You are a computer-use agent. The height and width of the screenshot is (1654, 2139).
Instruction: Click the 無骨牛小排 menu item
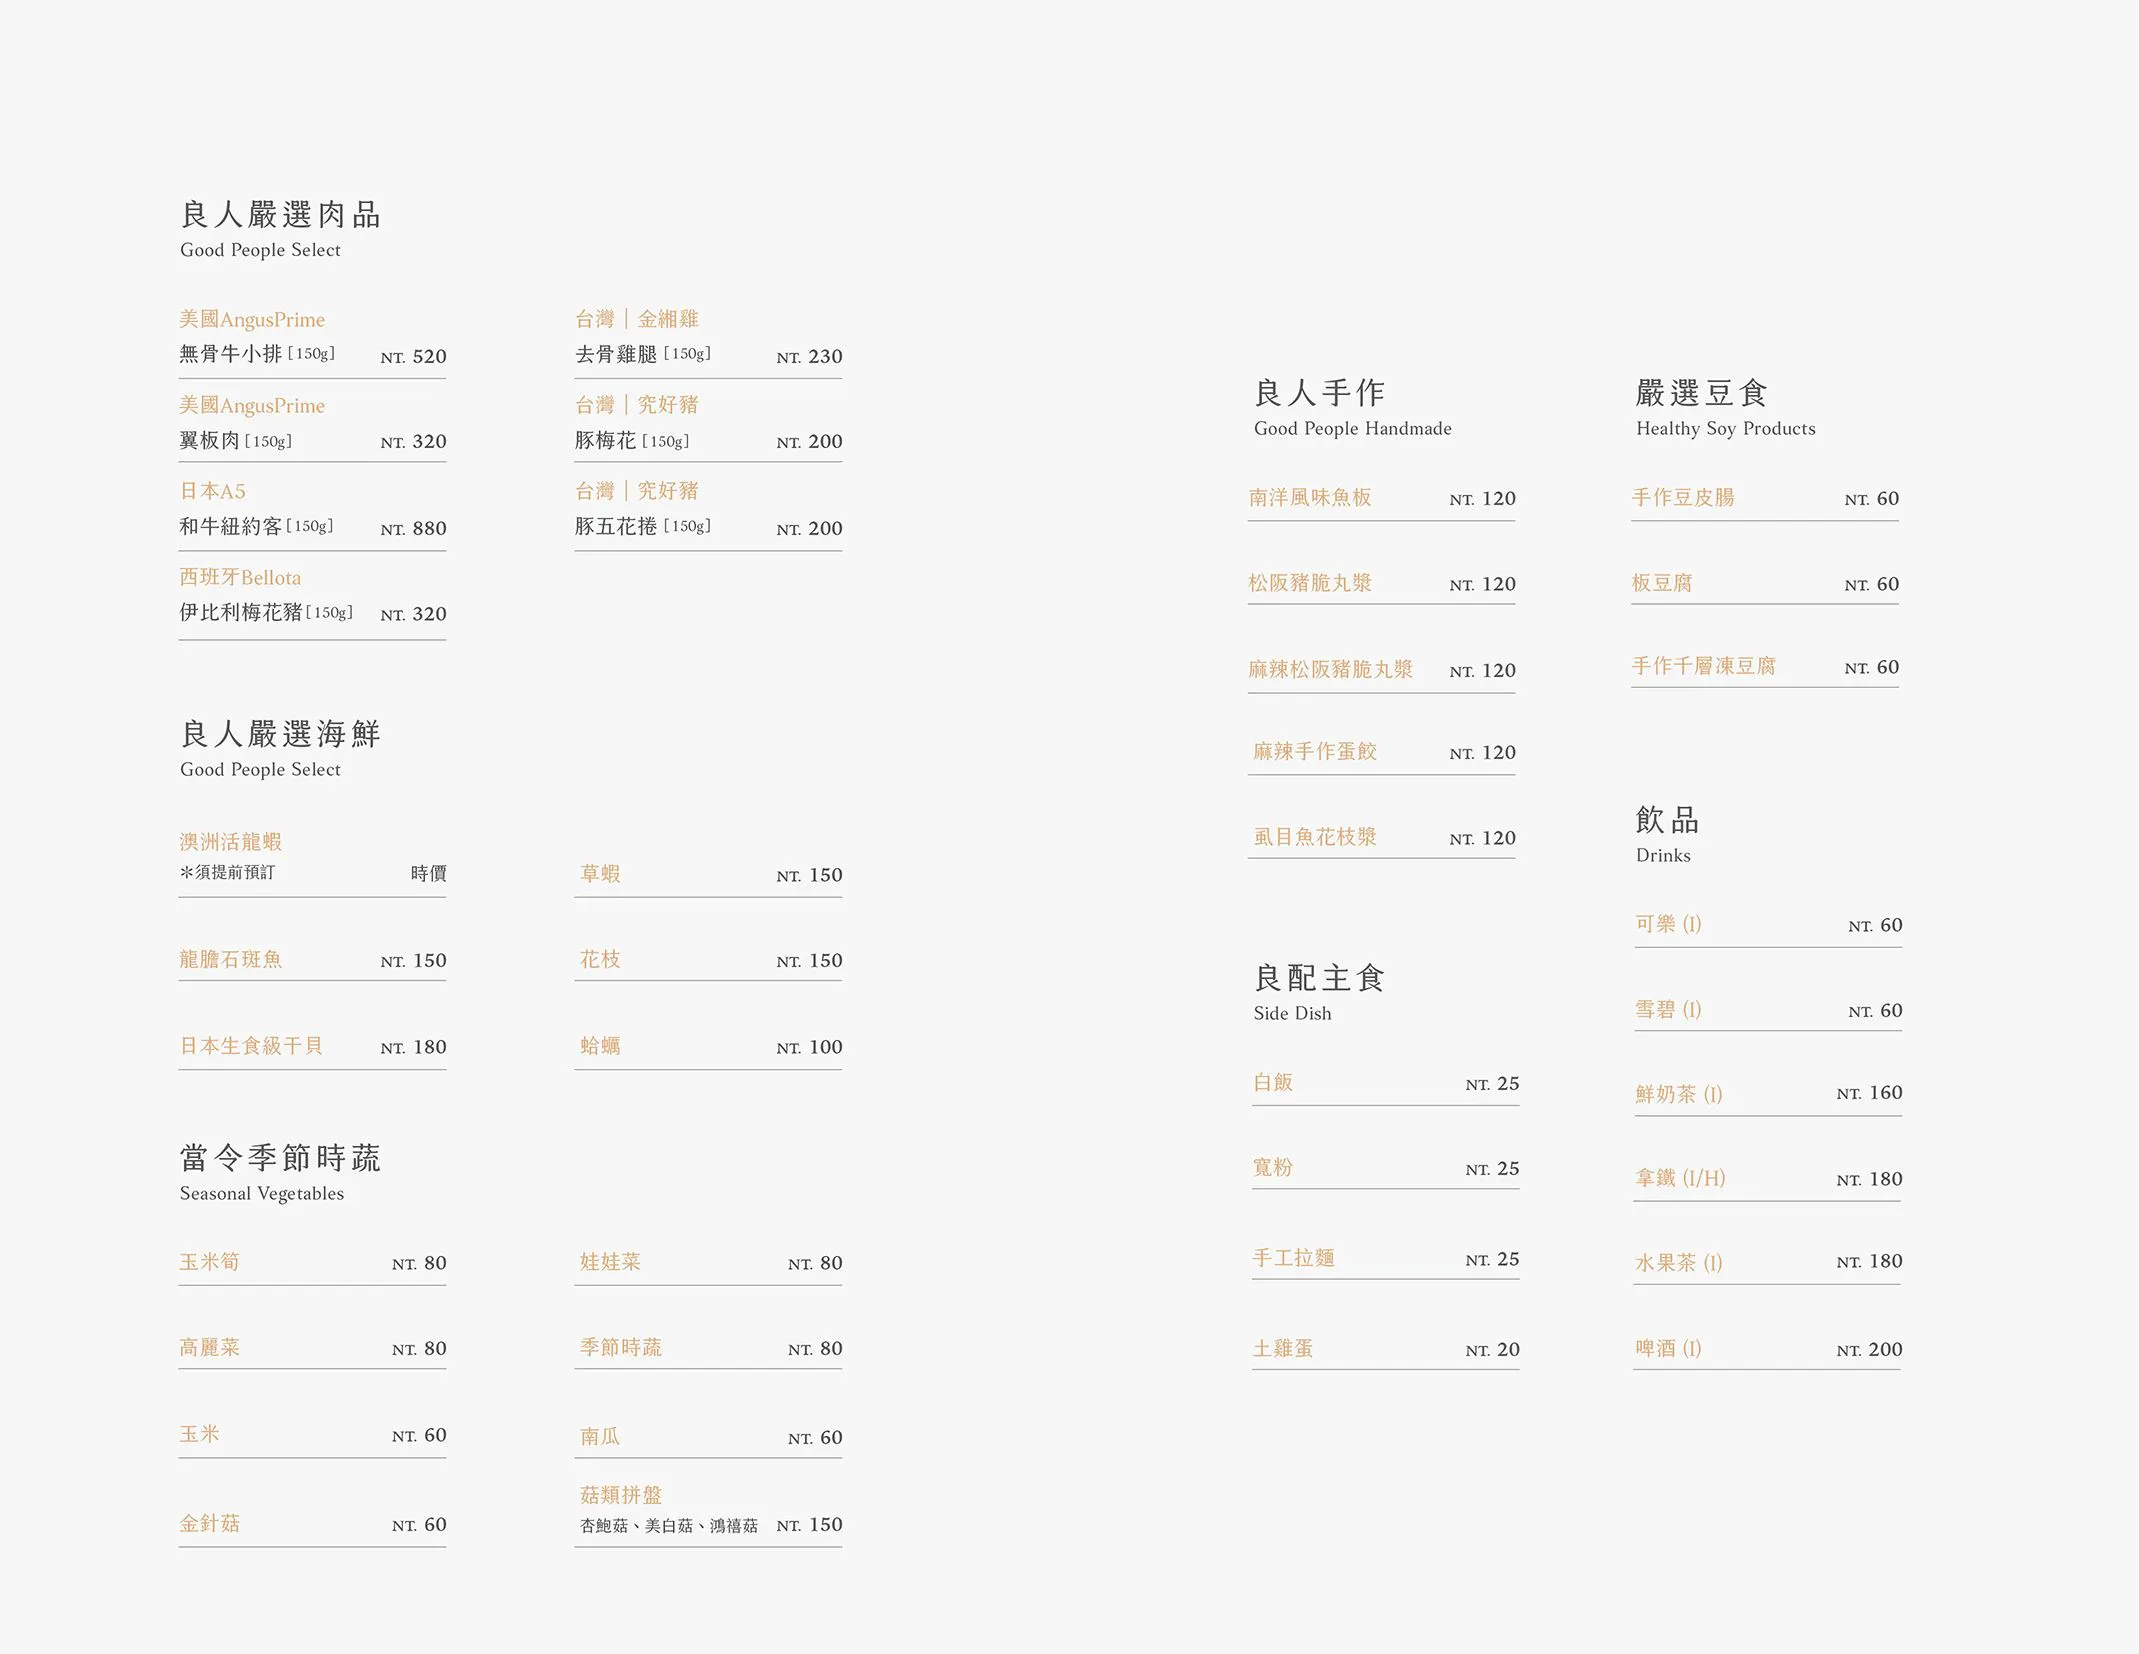(x=231, y=354)
